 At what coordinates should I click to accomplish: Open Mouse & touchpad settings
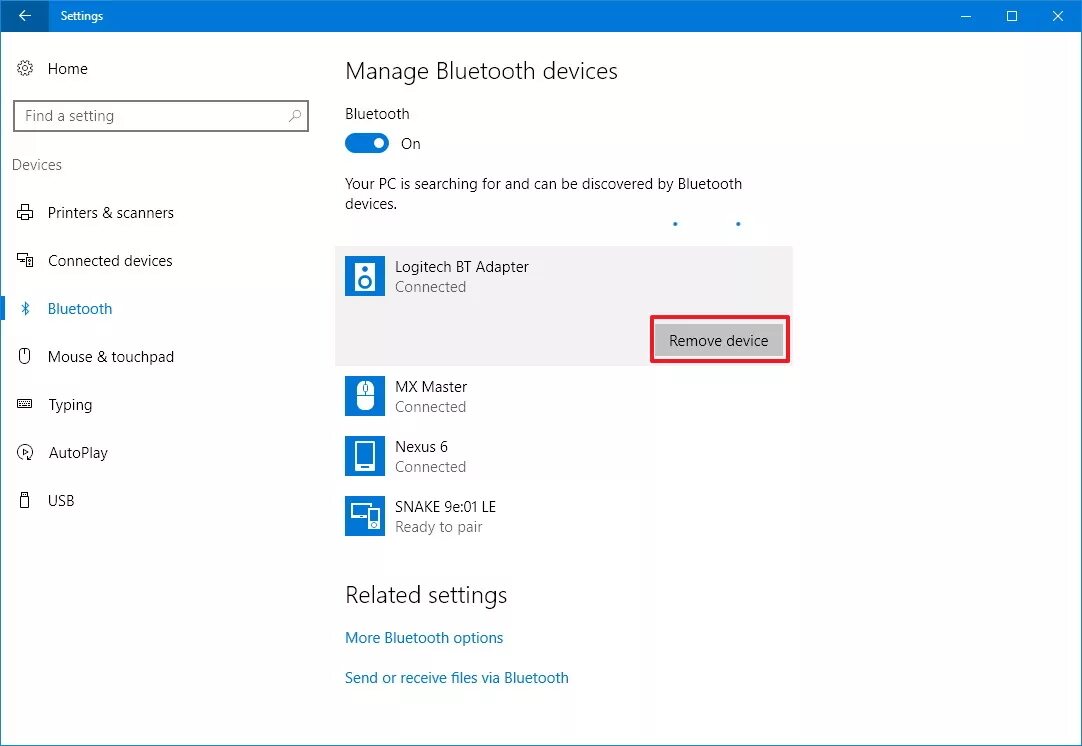pos(112,356)
